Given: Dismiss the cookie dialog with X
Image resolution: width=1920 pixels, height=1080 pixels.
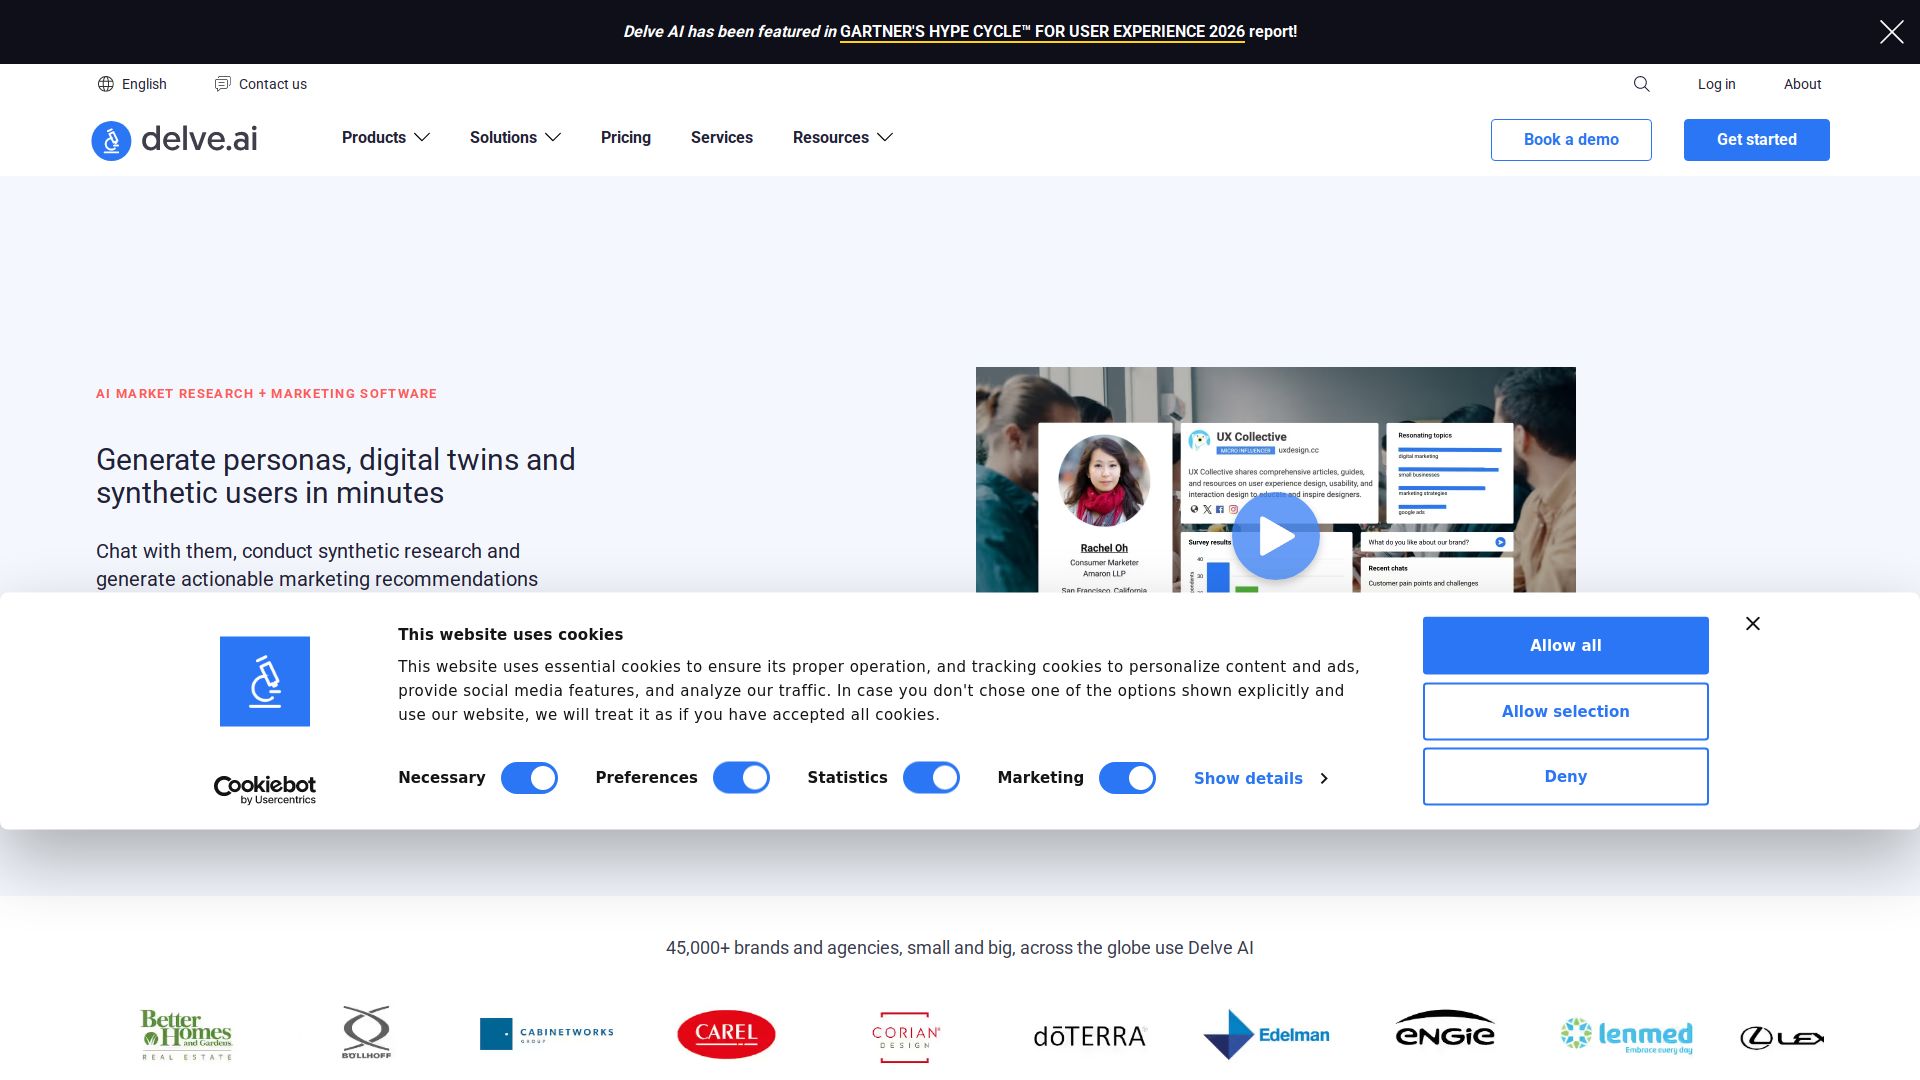Looking at the screenshot, I should (x=1753, y=623).
